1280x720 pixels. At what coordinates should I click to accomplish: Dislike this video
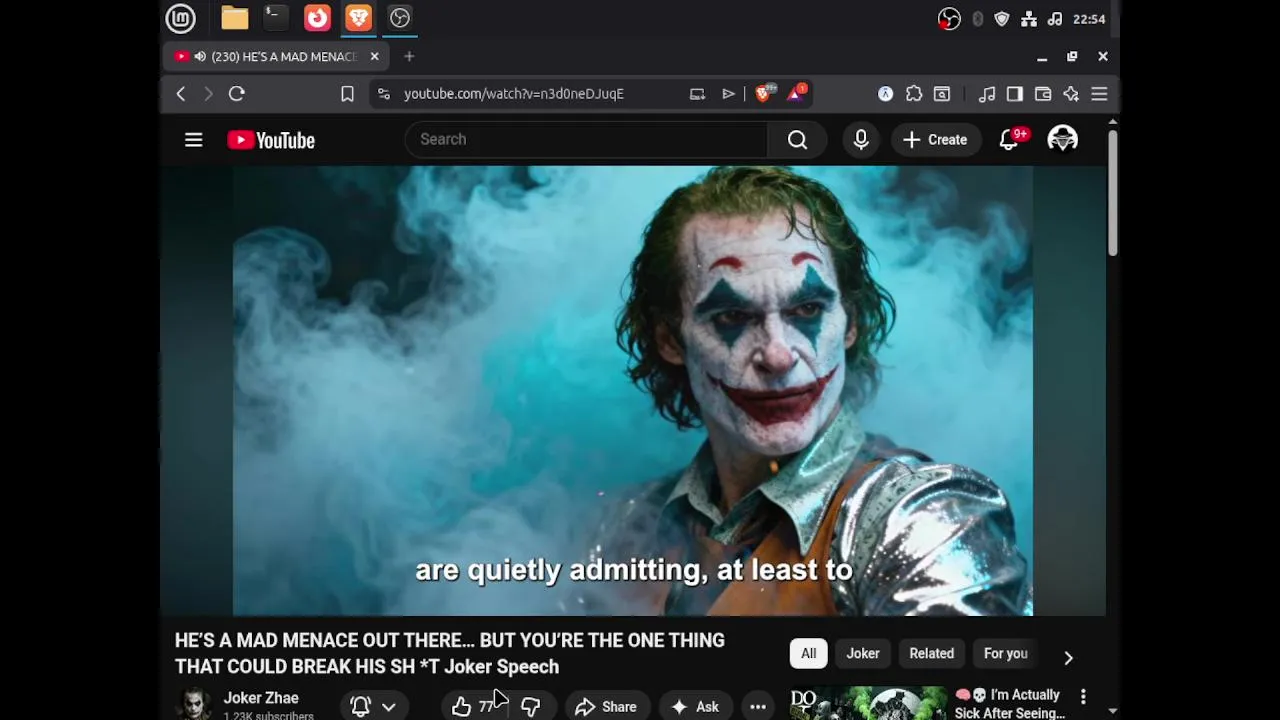[531, 707]
